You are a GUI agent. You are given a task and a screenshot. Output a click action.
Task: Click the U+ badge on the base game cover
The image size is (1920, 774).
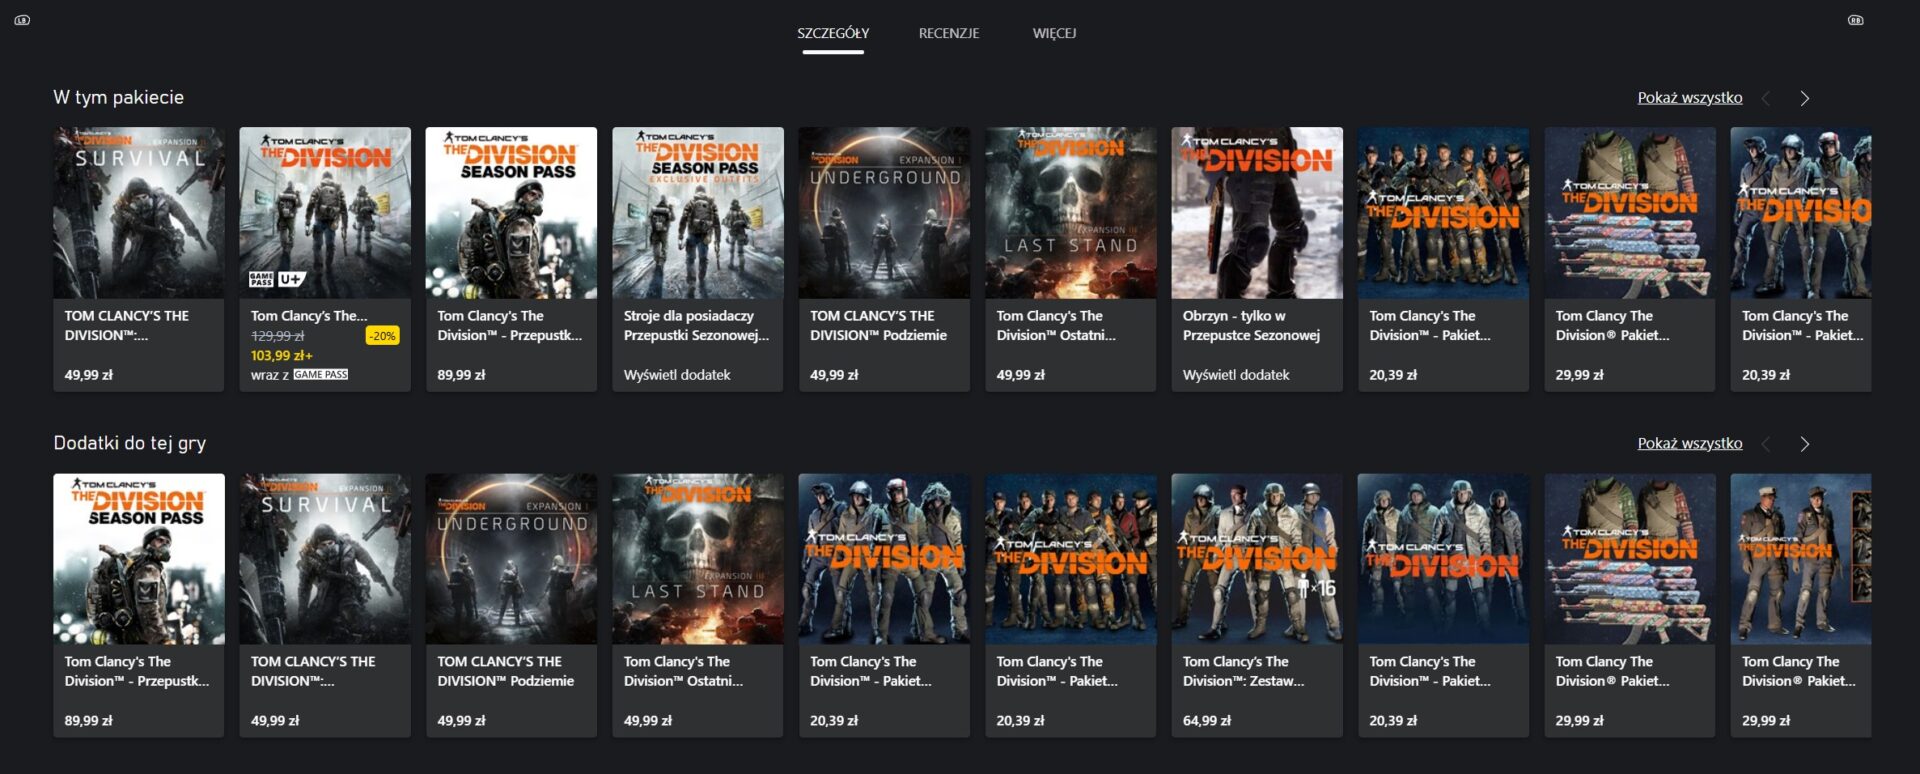pos(292,280)
